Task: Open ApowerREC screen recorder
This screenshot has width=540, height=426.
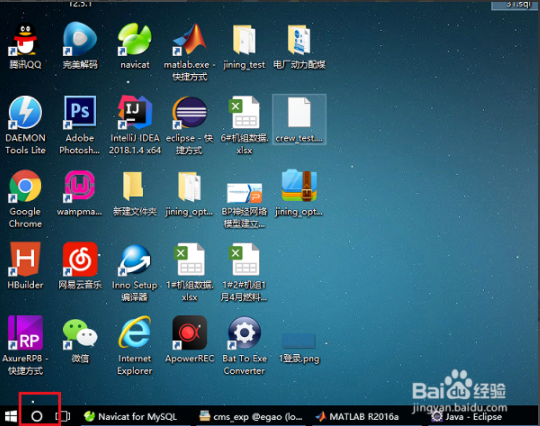Action: [x=189, y=339]
